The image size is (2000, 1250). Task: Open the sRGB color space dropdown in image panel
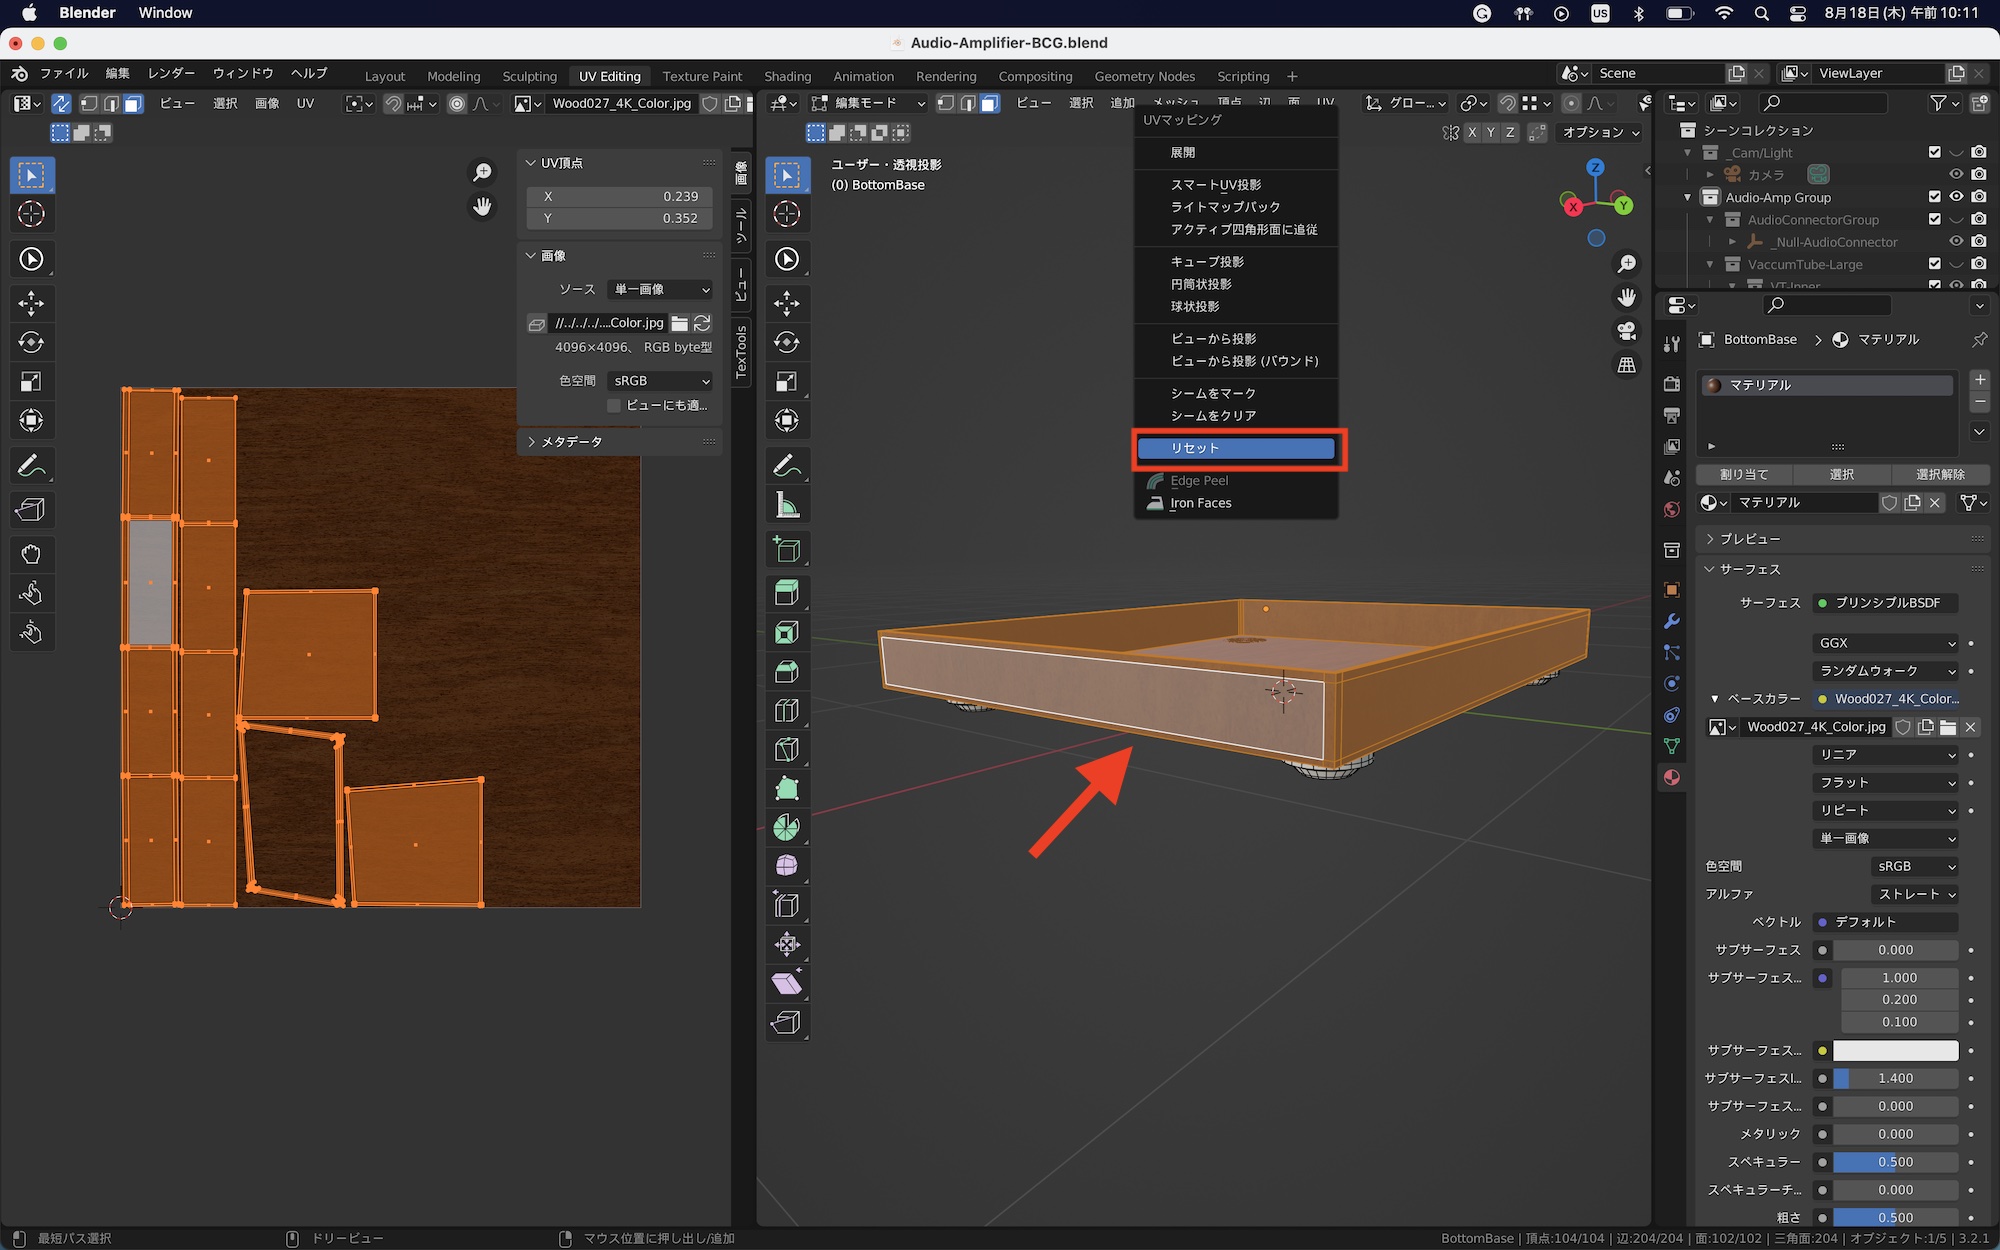[x=660, y=381]
